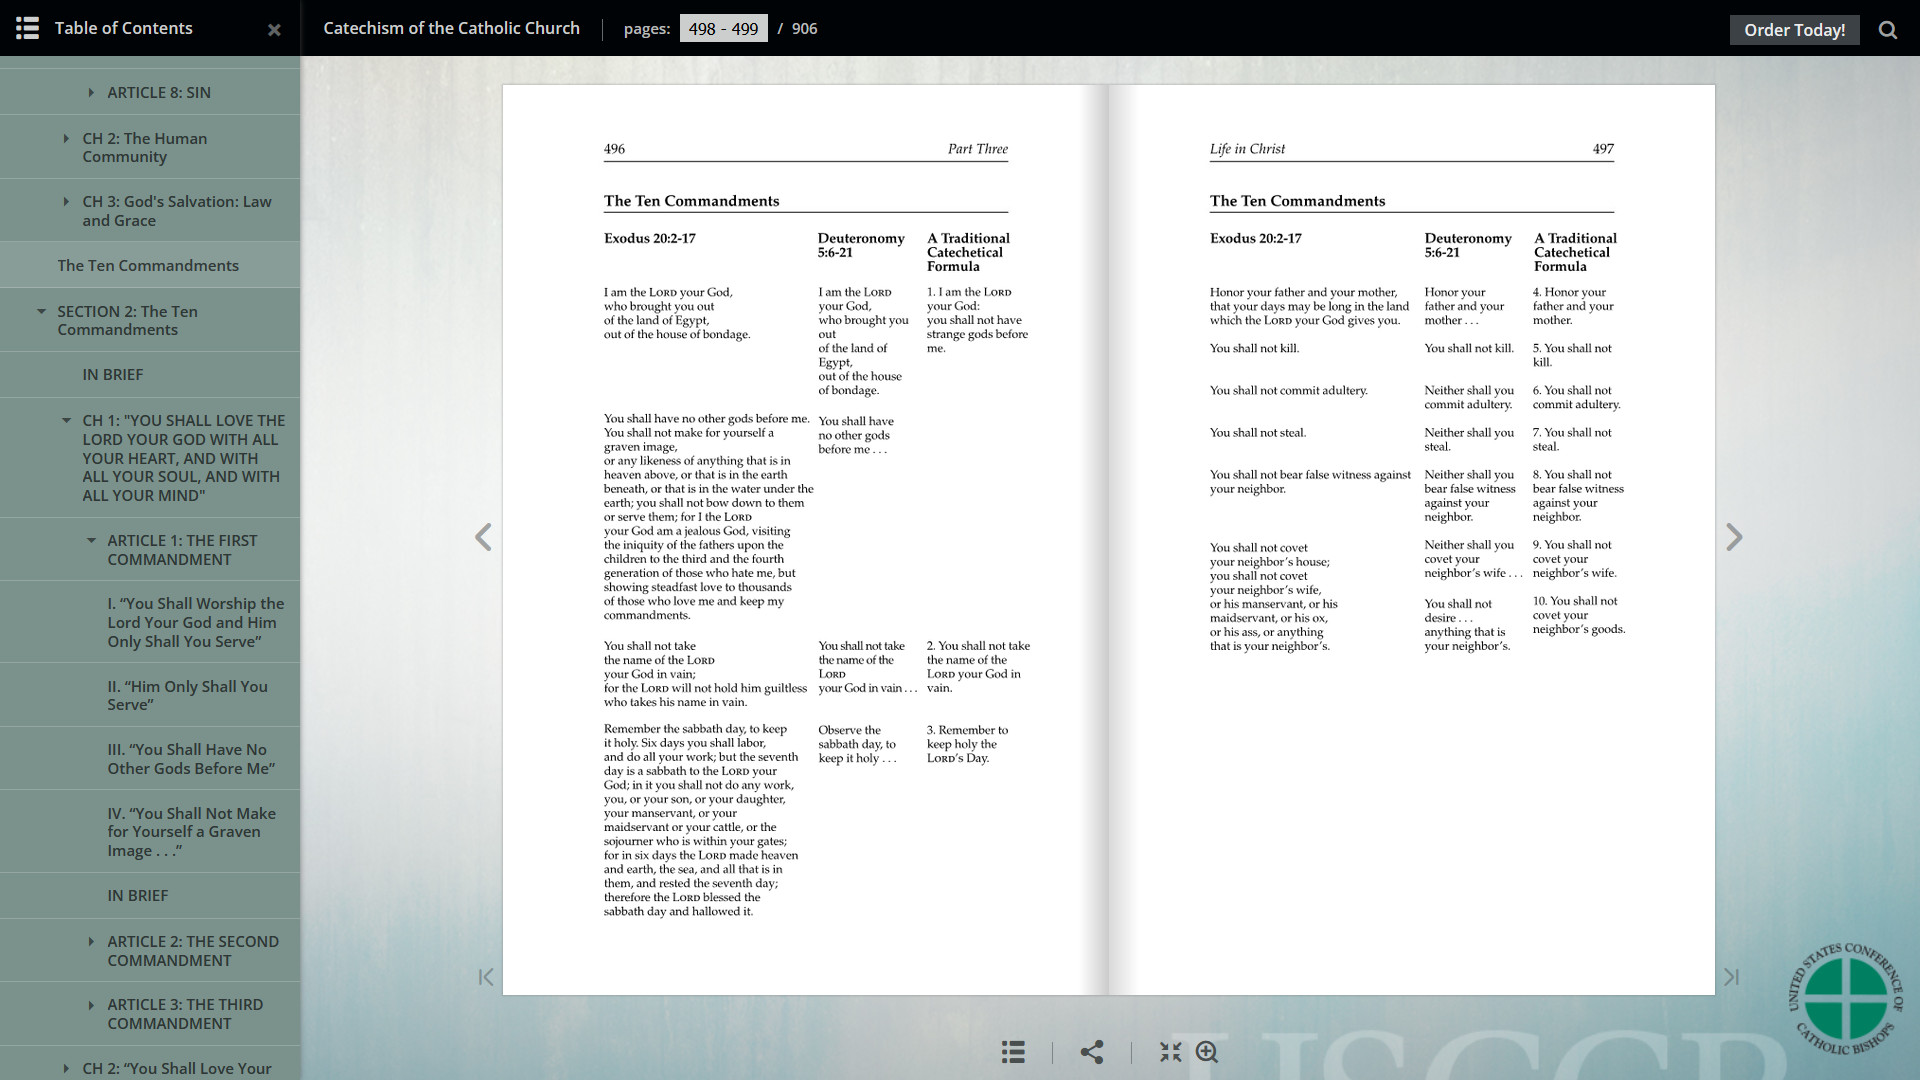Collapse SECTION 2: The Ten Commandments
The image size is (1920, 1080).
coord(41,311)
